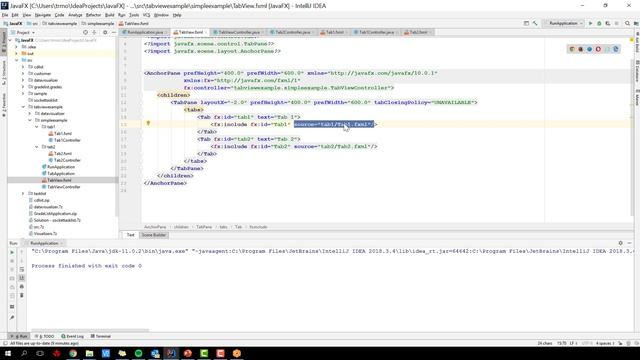The height and width of the screenshot is (360, 640).
Task: Toggle scroll to end in Run console
Action: point(22,278)
